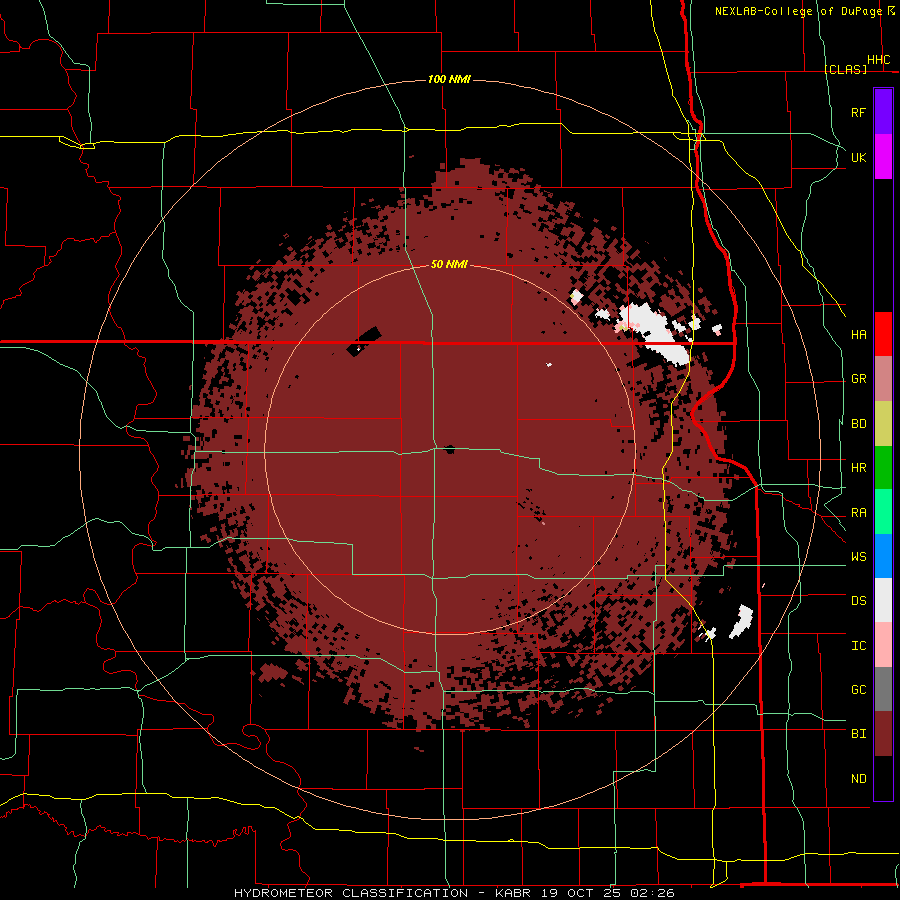This screenshot has height=900, width=900.
Task: Click the RF legend label
Action: click(x=858, y=112)
